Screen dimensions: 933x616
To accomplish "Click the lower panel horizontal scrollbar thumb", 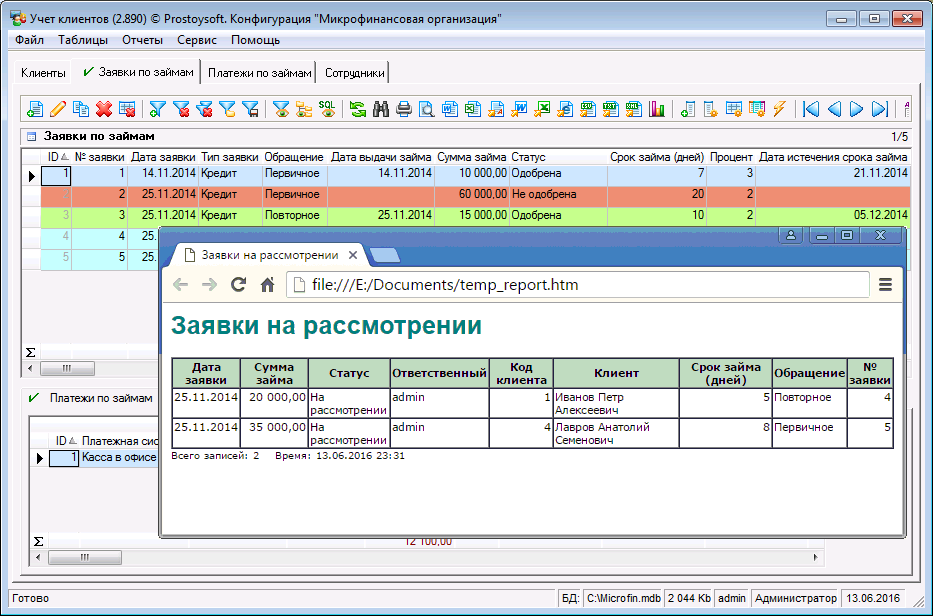I will click(84, 557).
